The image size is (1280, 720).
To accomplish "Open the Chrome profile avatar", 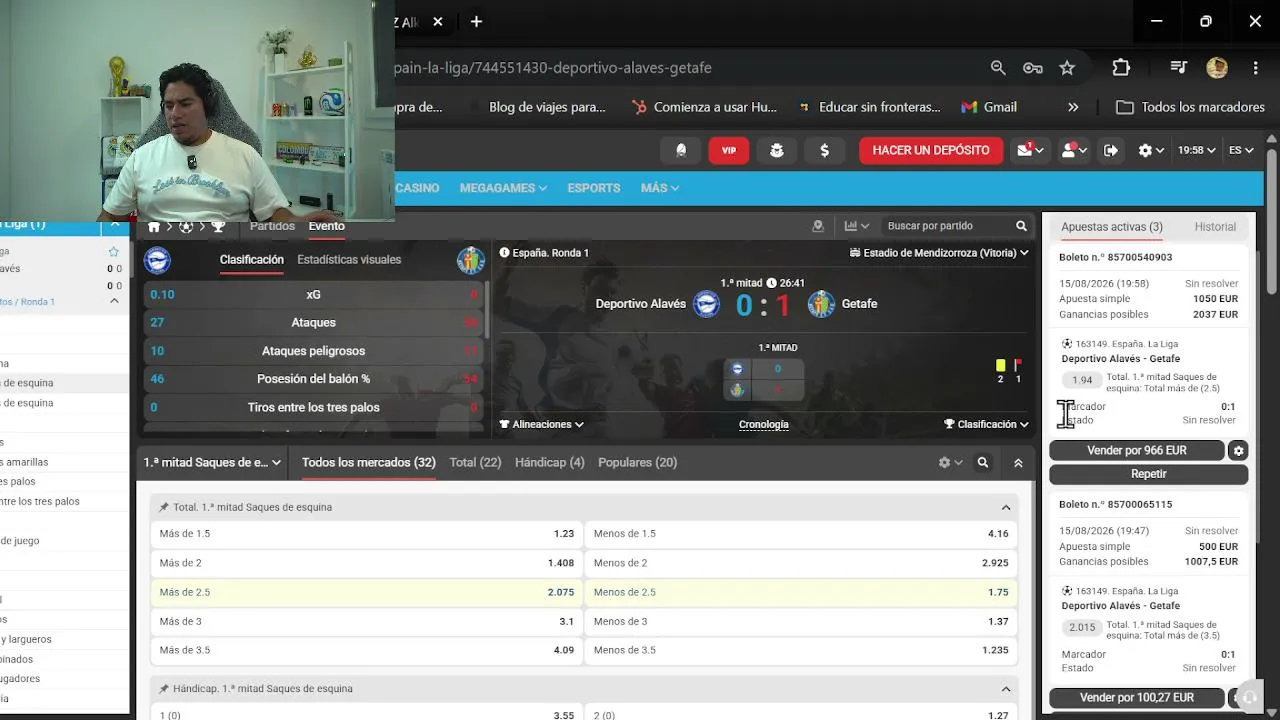I will tap(1217, 68).
